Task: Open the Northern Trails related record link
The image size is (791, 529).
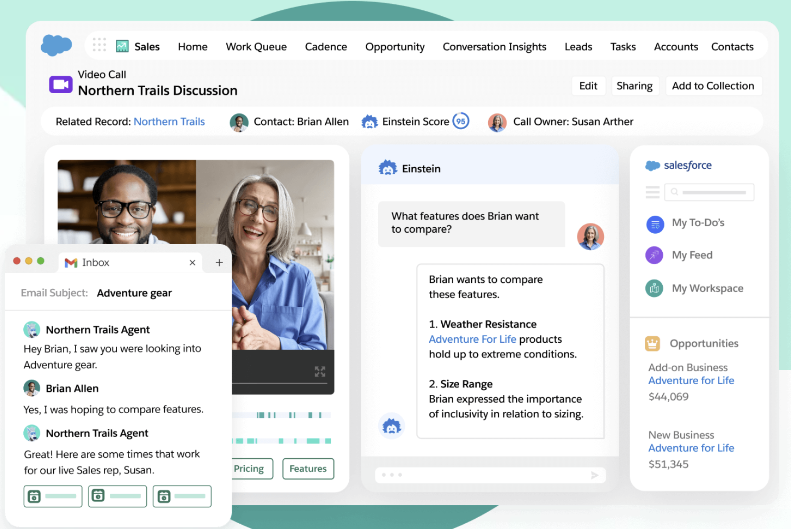Action: tap(170, 122)
